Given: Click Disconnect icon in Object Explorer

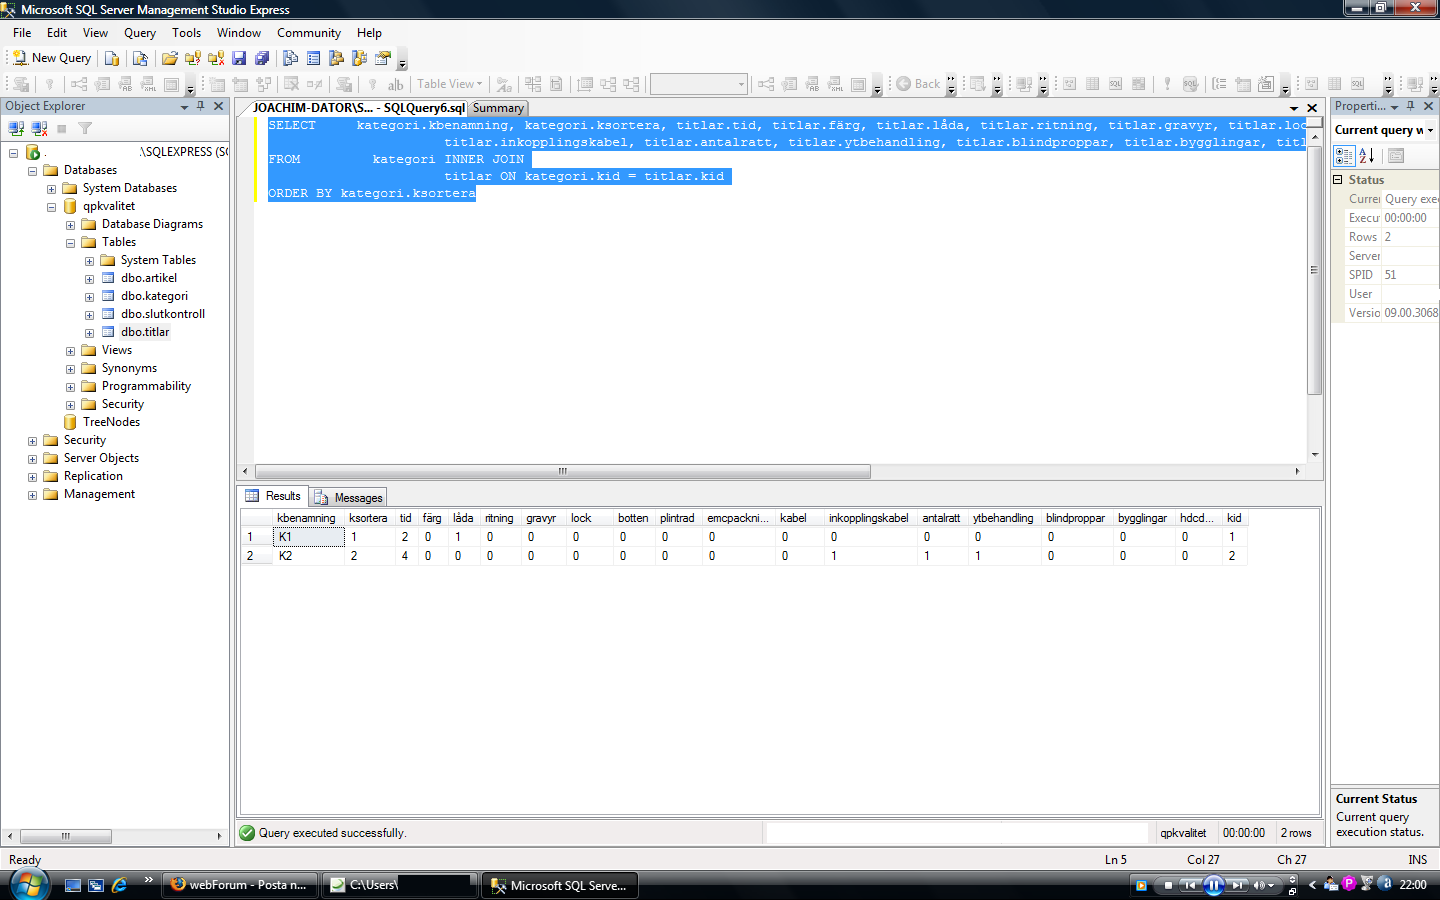Looking at the screenshot, I should click(39, 128).
